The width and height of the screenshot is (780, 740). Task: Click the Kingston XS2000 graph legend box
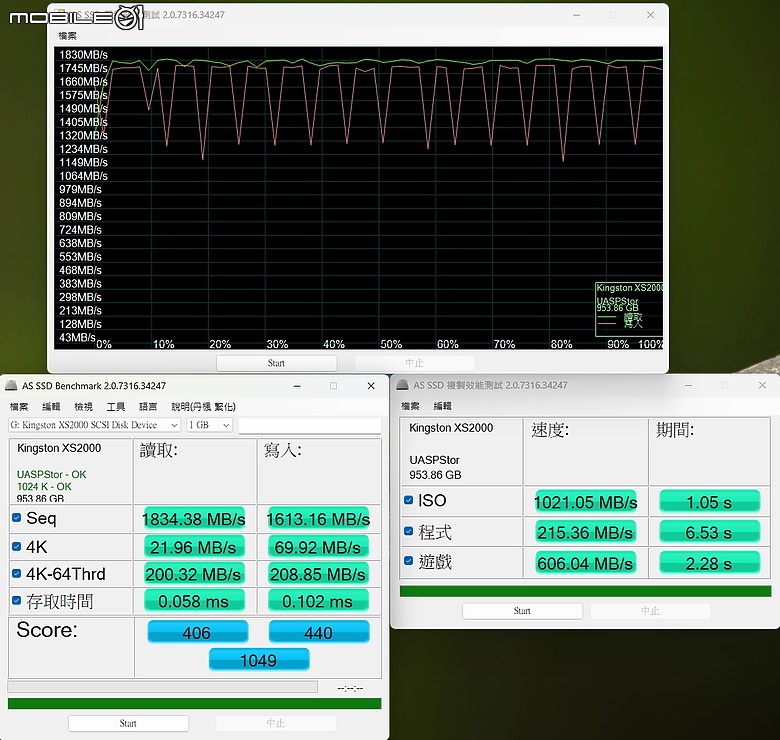click(x=629, y=309)
